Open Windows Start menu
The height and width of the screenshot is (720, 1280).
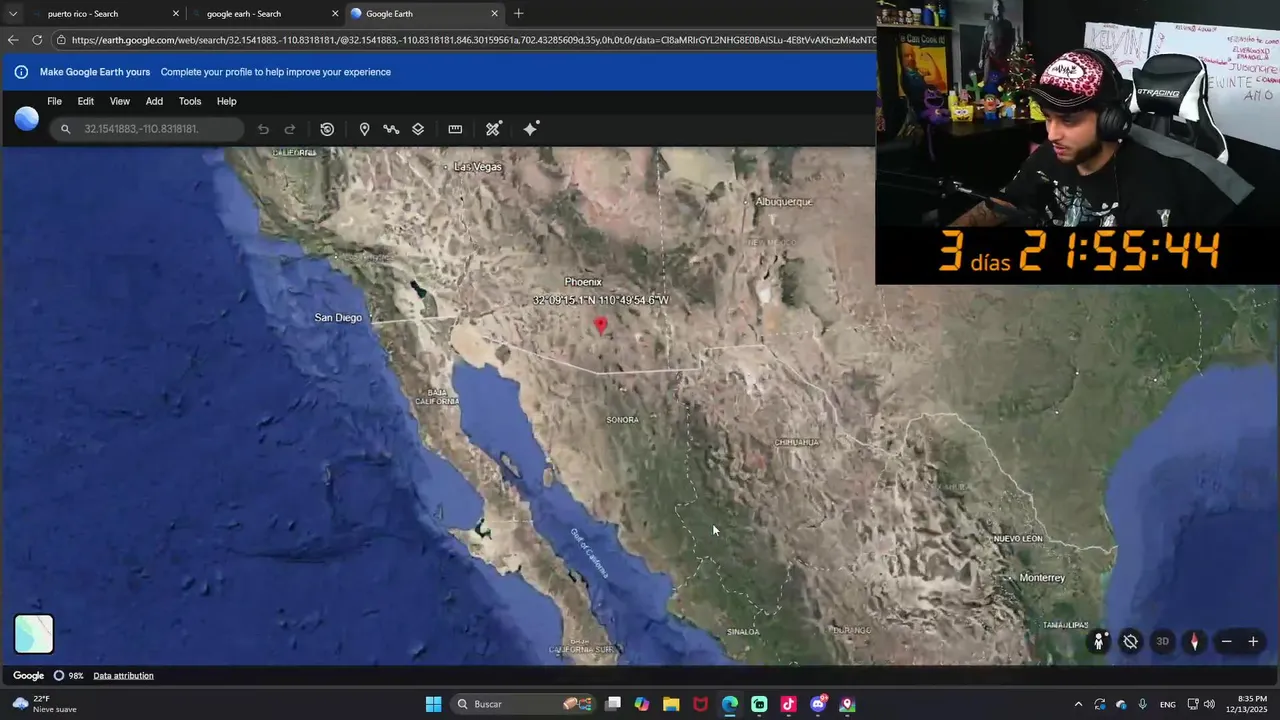pyautogui.click(x=433, y=704)
